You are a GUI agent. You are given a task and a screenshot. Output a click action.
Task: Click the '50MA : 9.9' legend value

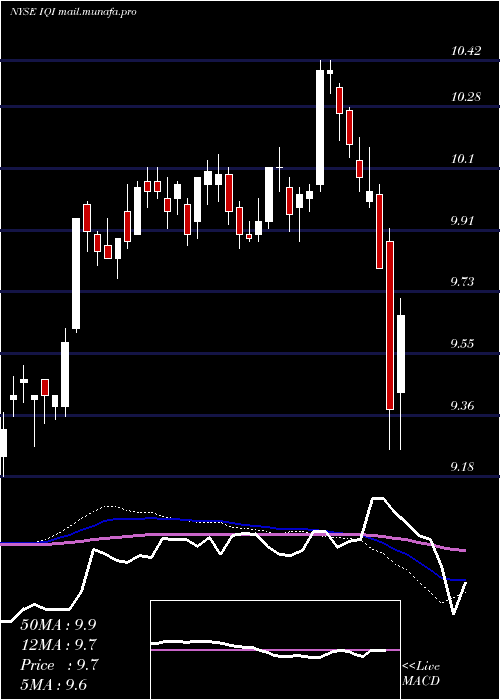pyautogui.click(x=58, y=625)
